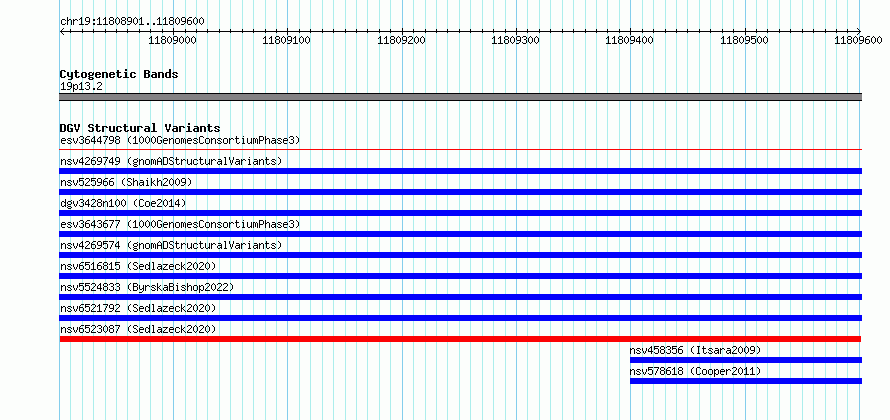Open the nsv6521792 (Sedlazeck2020) label
Viewport: 890px width, 420px height.
click(x=138, y=308)
